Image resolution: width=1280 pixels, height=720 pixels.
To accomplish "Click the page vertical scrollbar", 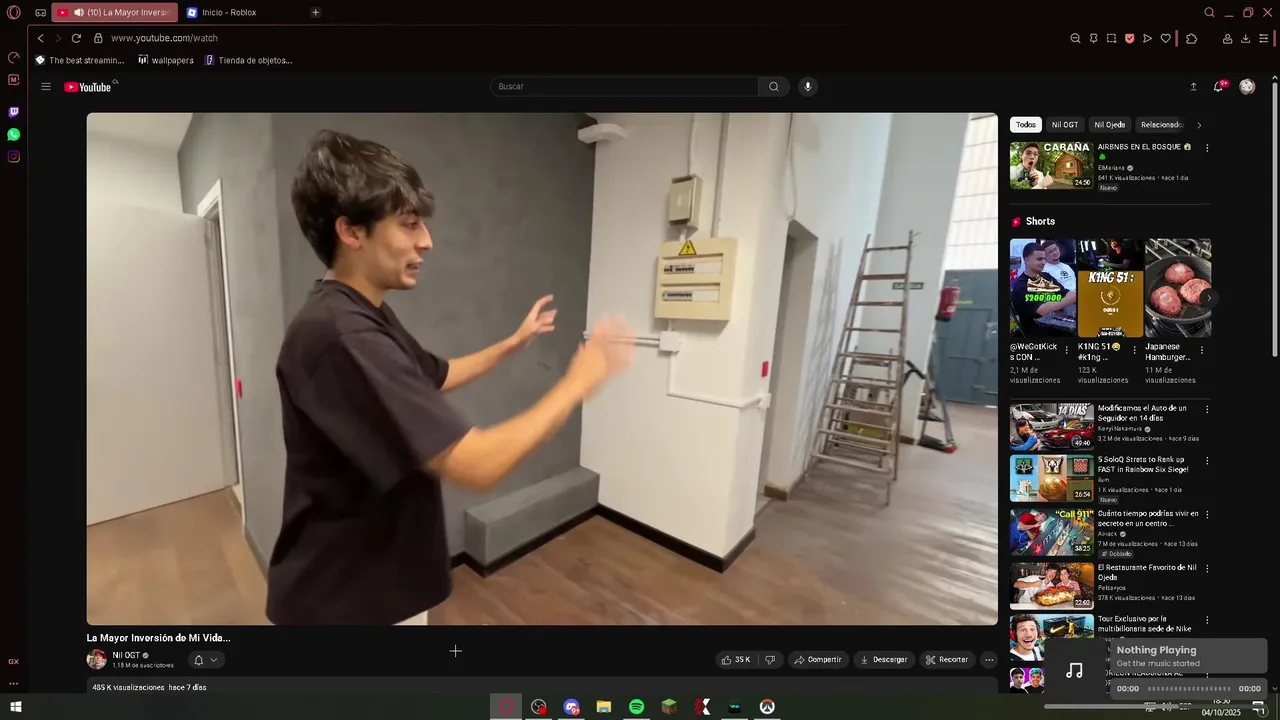I will 1275,220.
